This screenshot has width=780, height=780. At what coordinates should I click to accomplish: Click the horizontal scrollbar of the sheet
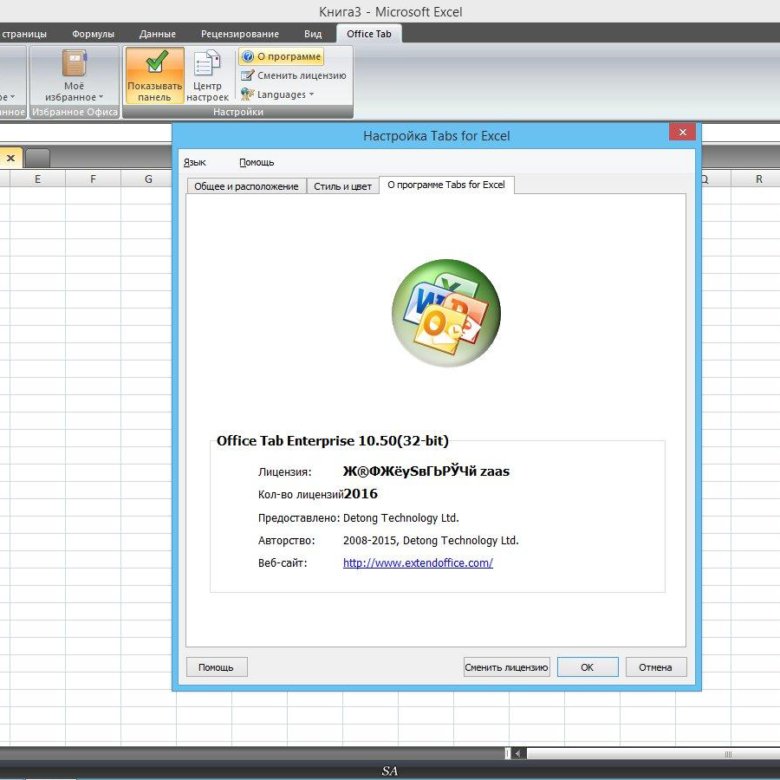(640, 753)
